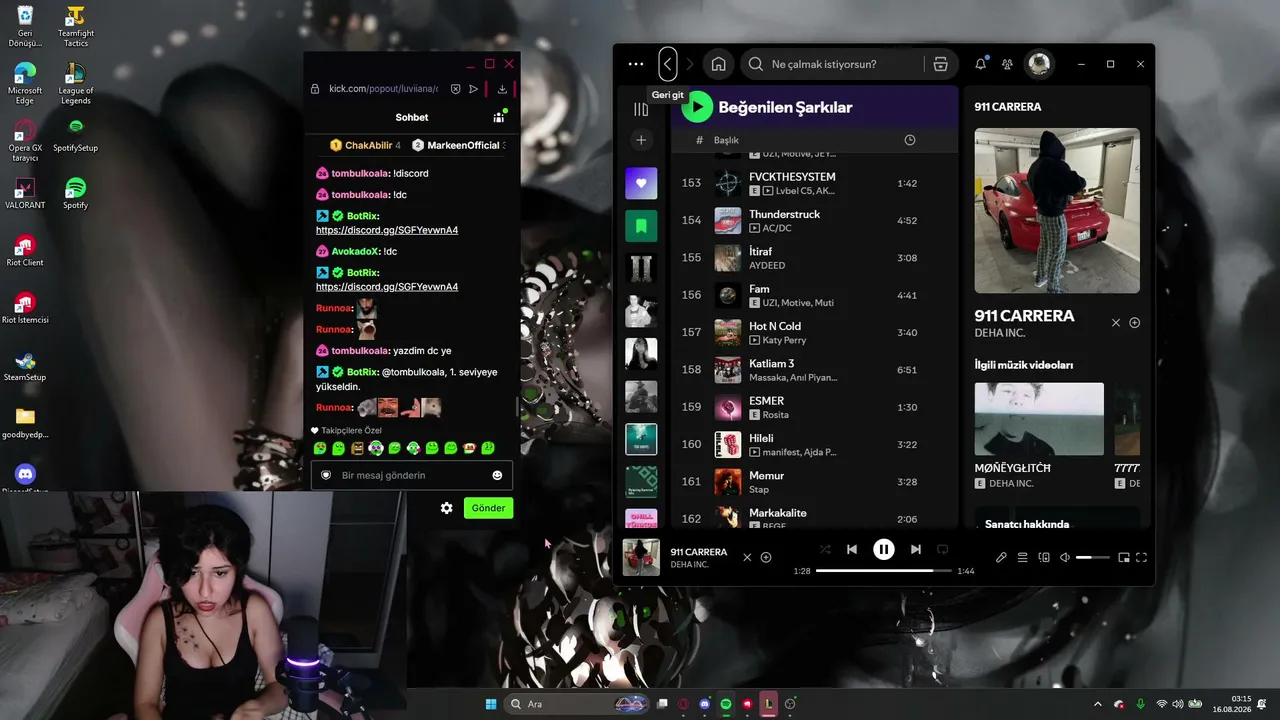Sort the song list by the Başlık column
1280x720 pixels.
click(x=726, y=140)
